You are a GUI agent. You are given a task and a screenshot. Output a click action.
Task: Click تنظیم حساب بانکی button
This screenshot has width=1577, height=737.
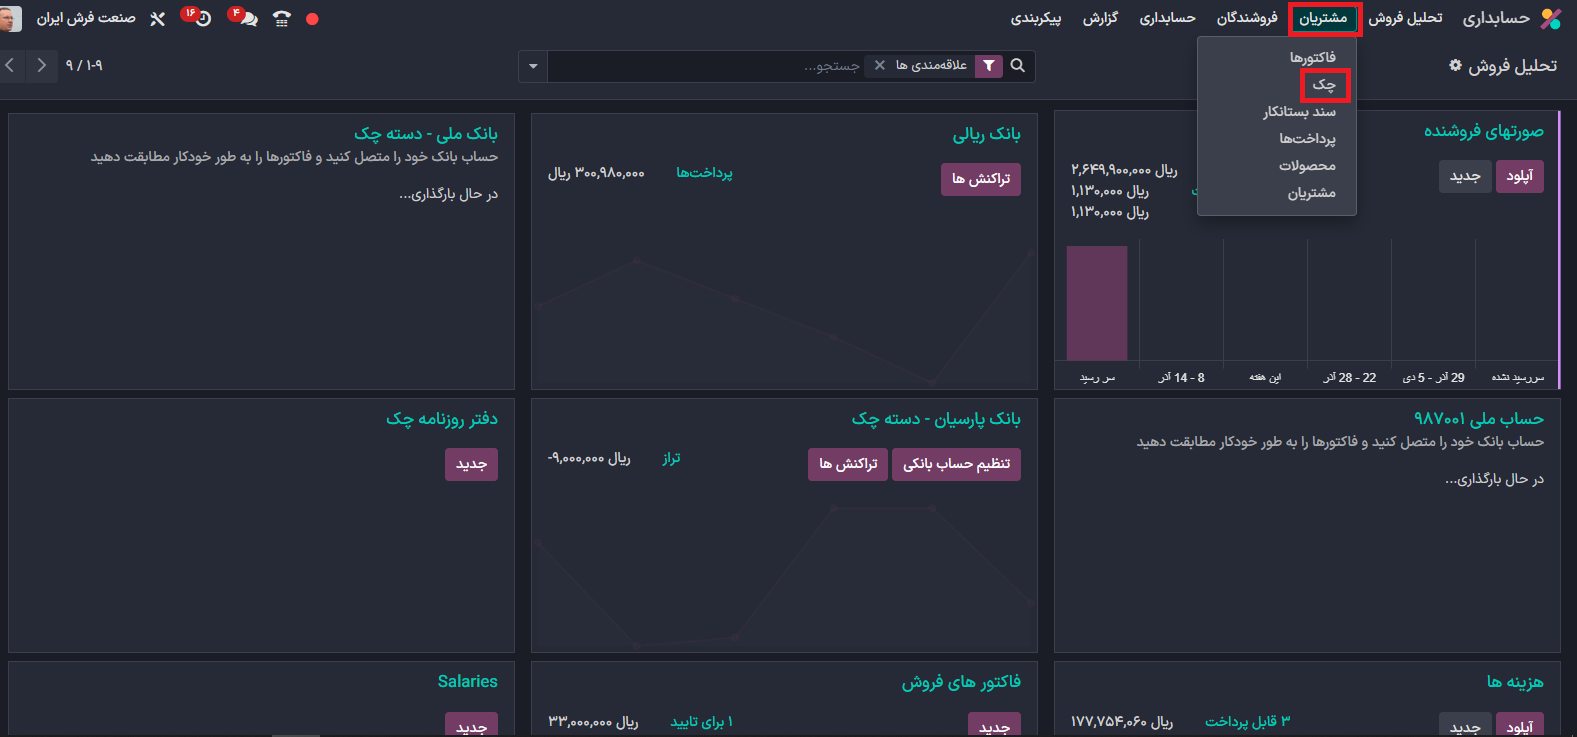click(956, 464)
